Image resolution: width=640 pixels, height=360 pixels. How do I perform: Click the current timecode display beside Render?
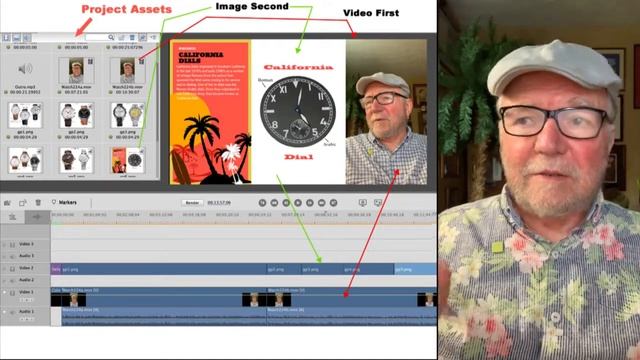pos(219,203)
